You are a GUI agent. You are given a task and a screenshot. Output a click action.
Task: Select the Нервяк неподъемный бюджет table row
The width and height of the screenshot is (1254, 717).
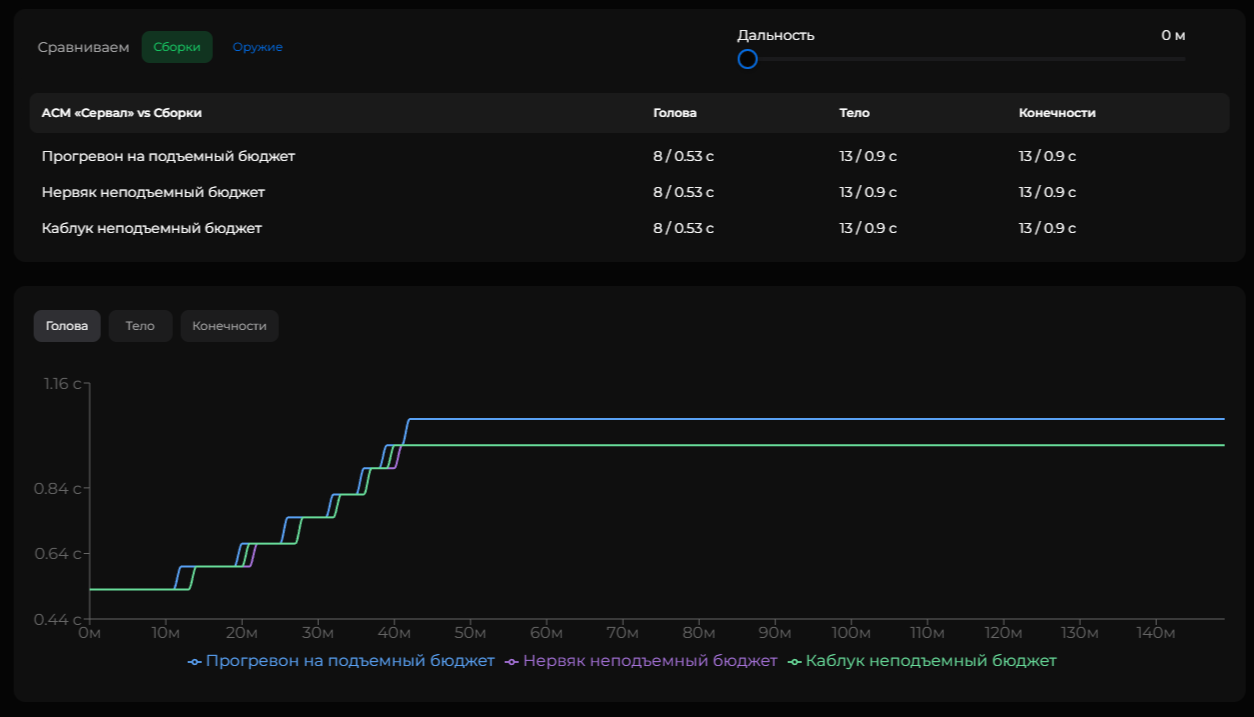tap(153, 192)
